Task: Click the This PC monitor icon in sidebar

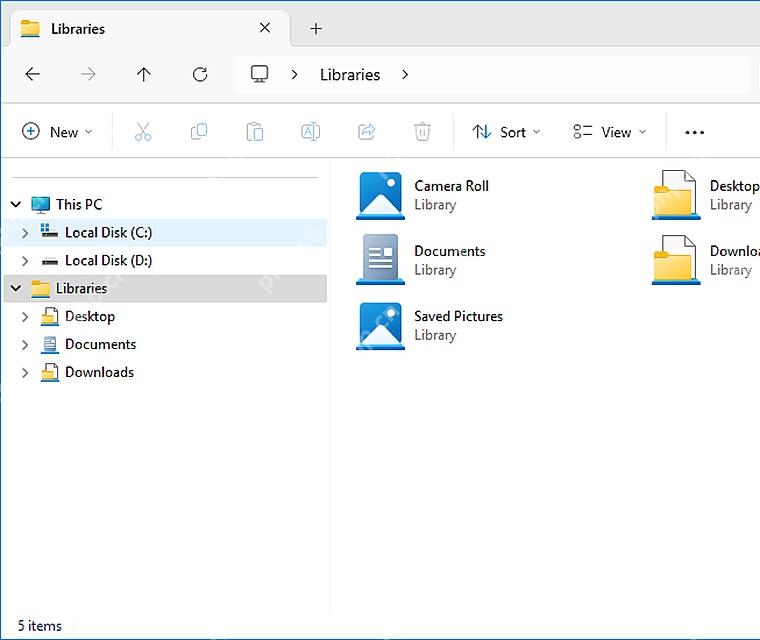Action: [40, 205]
